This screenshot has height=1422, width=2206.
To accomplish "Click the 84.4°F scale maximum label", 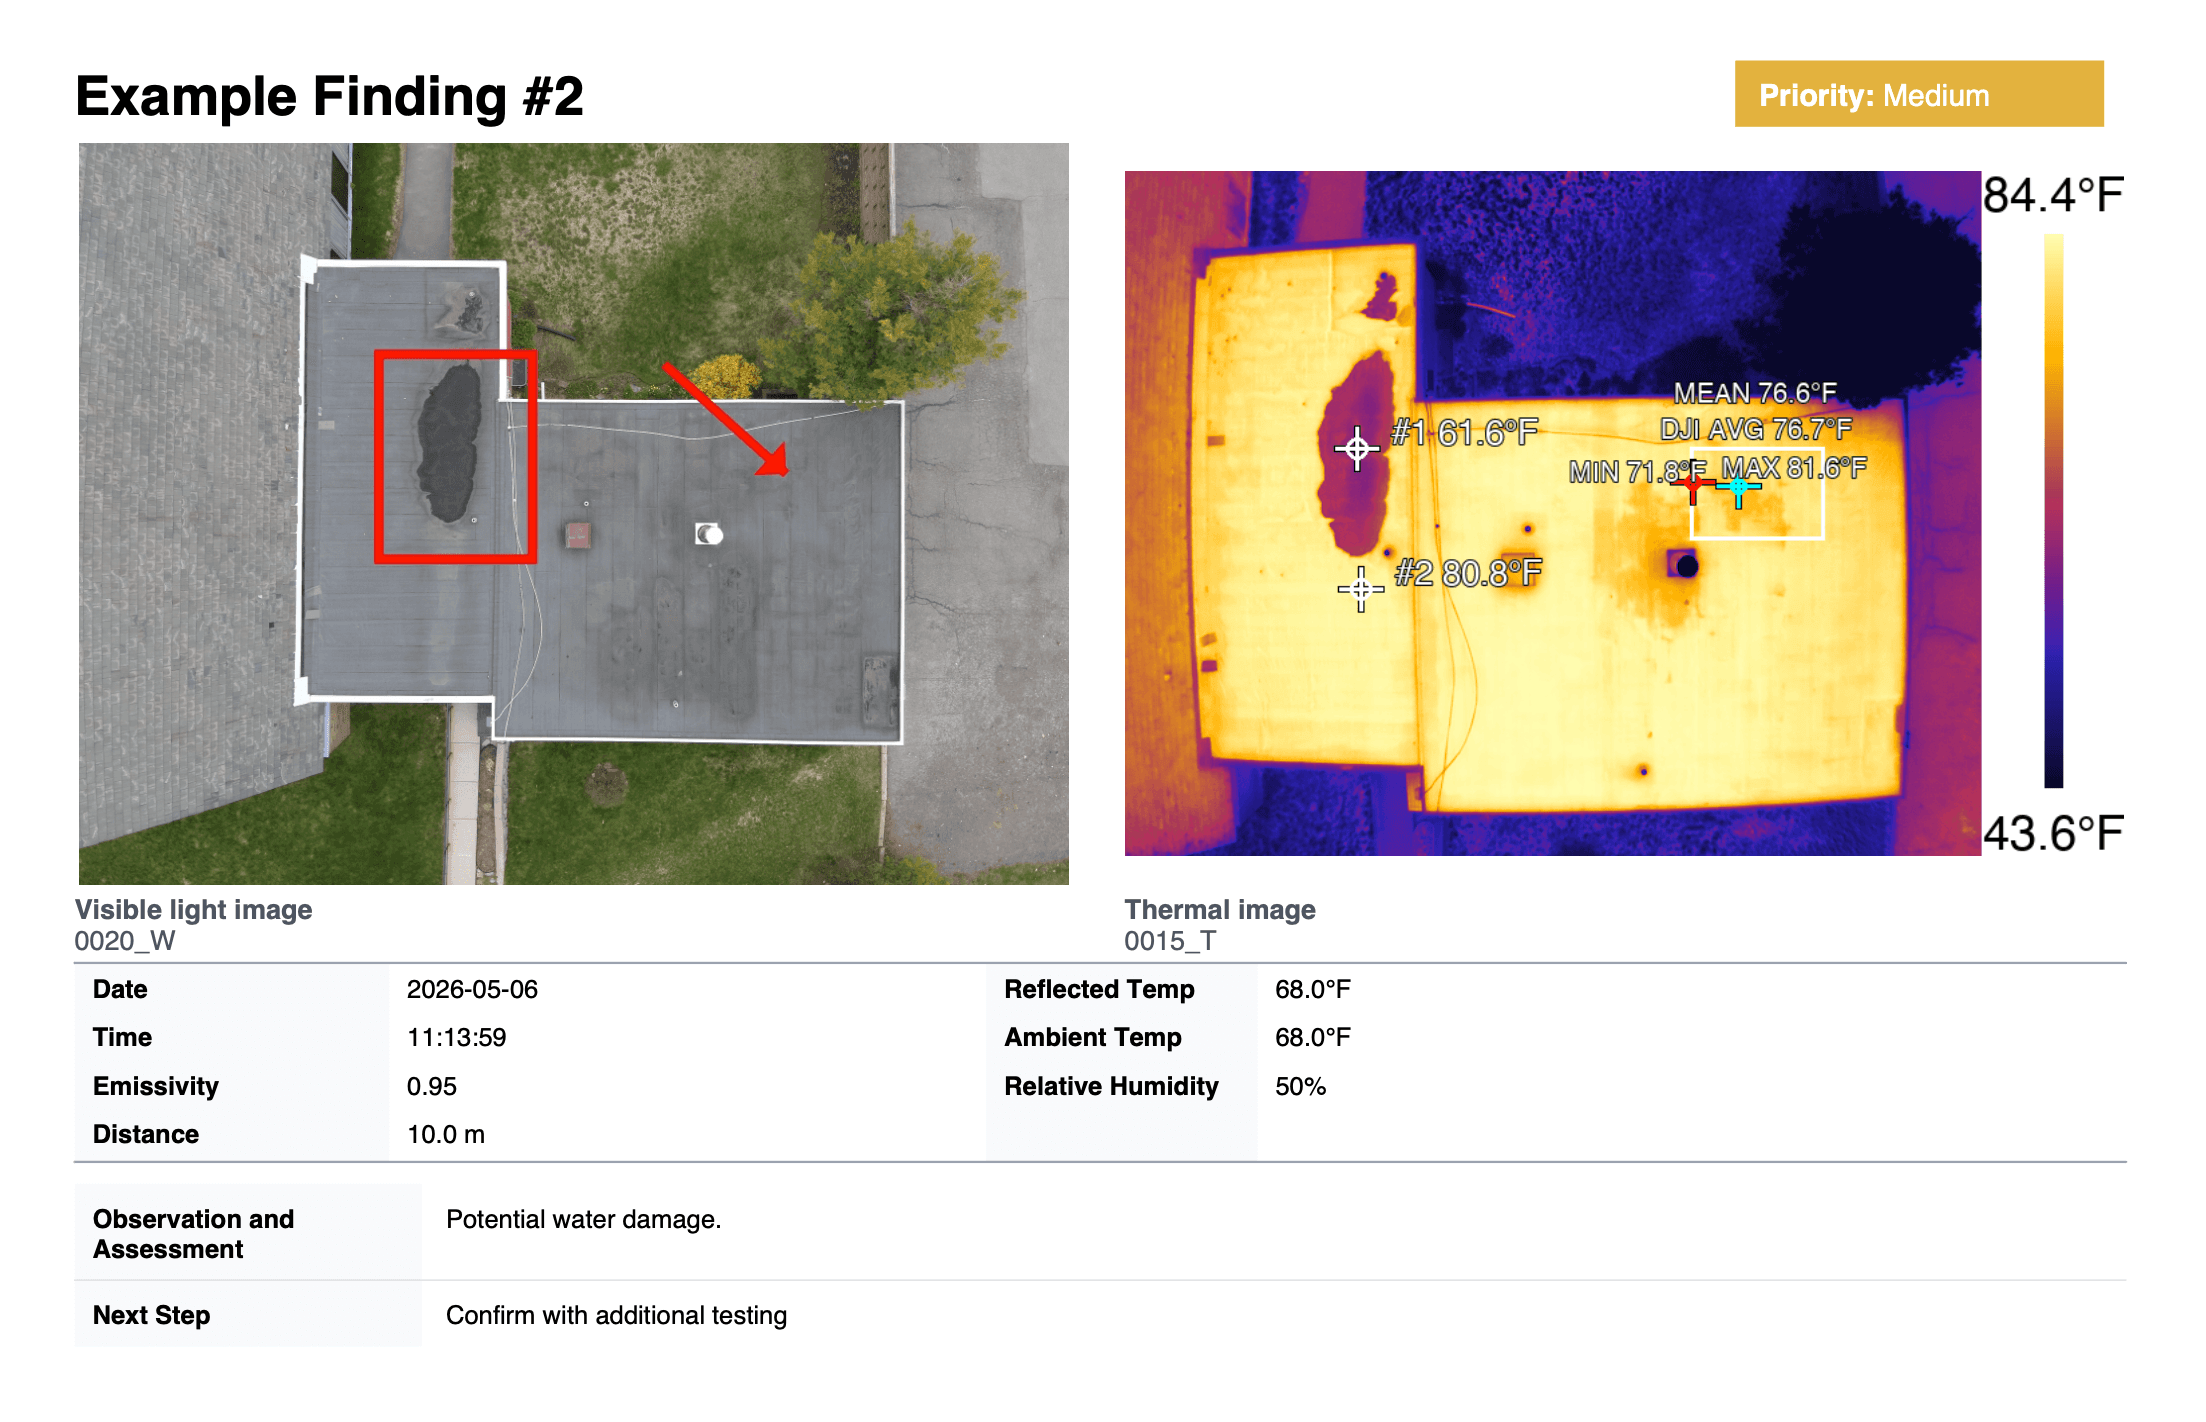I will [x=2052, y=195].
